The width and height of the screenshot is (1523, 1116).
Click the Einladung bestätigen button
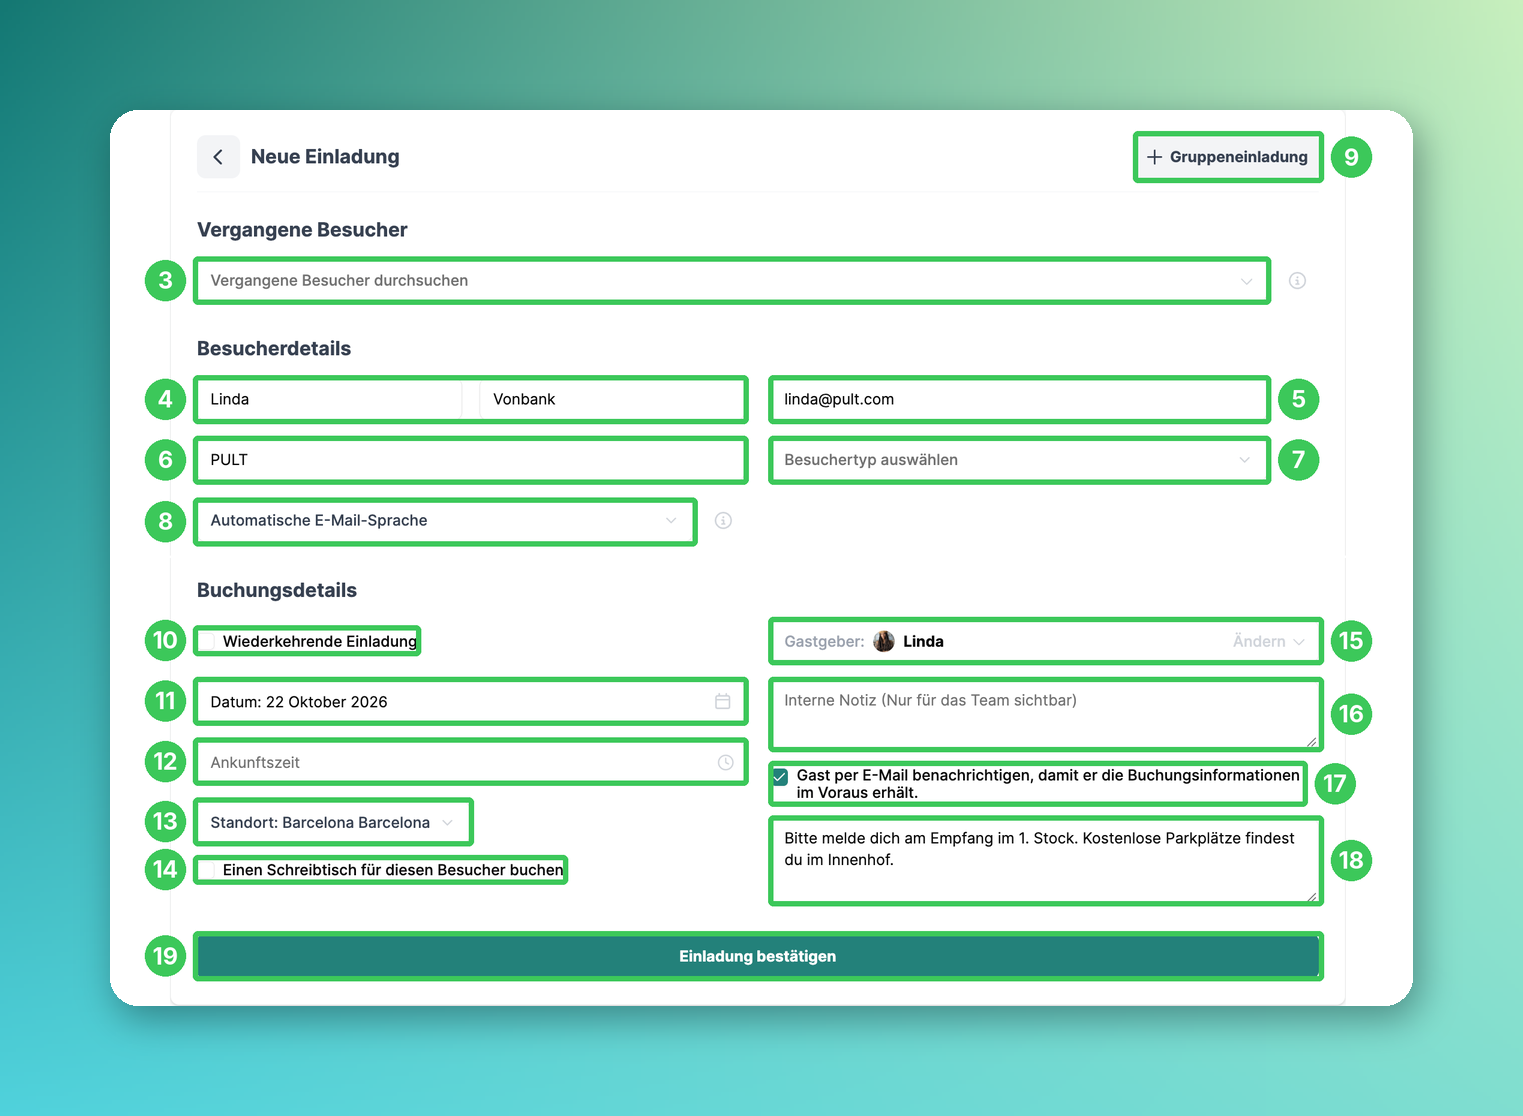pos(758,957)
